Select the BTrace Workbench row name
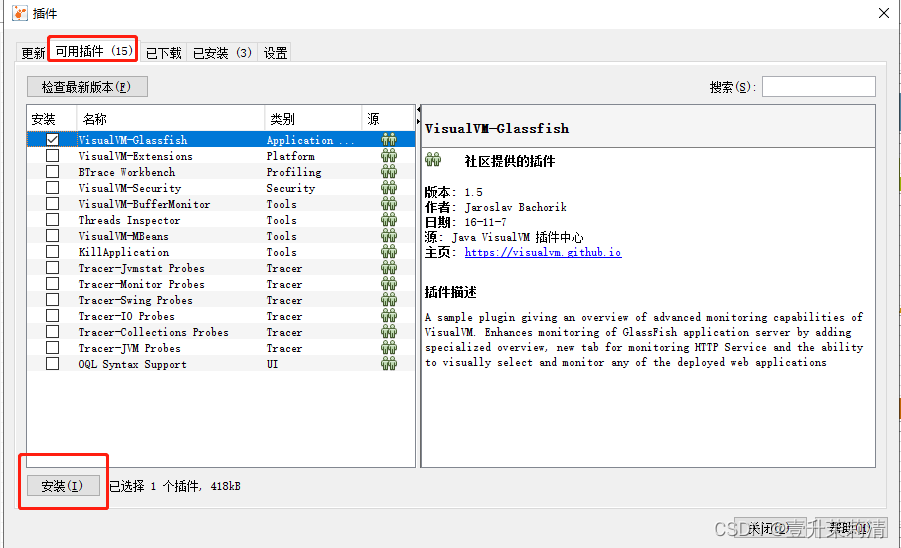The width and height of the screenshot is (901, 548). click(127, 172)
